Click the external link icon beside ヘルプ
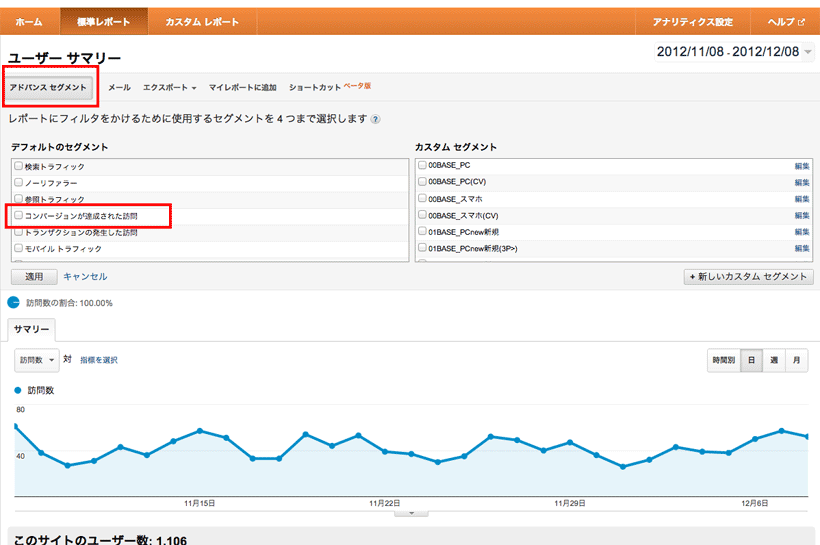The height and width of the screenshot is (545, 820). coord(802,21)
